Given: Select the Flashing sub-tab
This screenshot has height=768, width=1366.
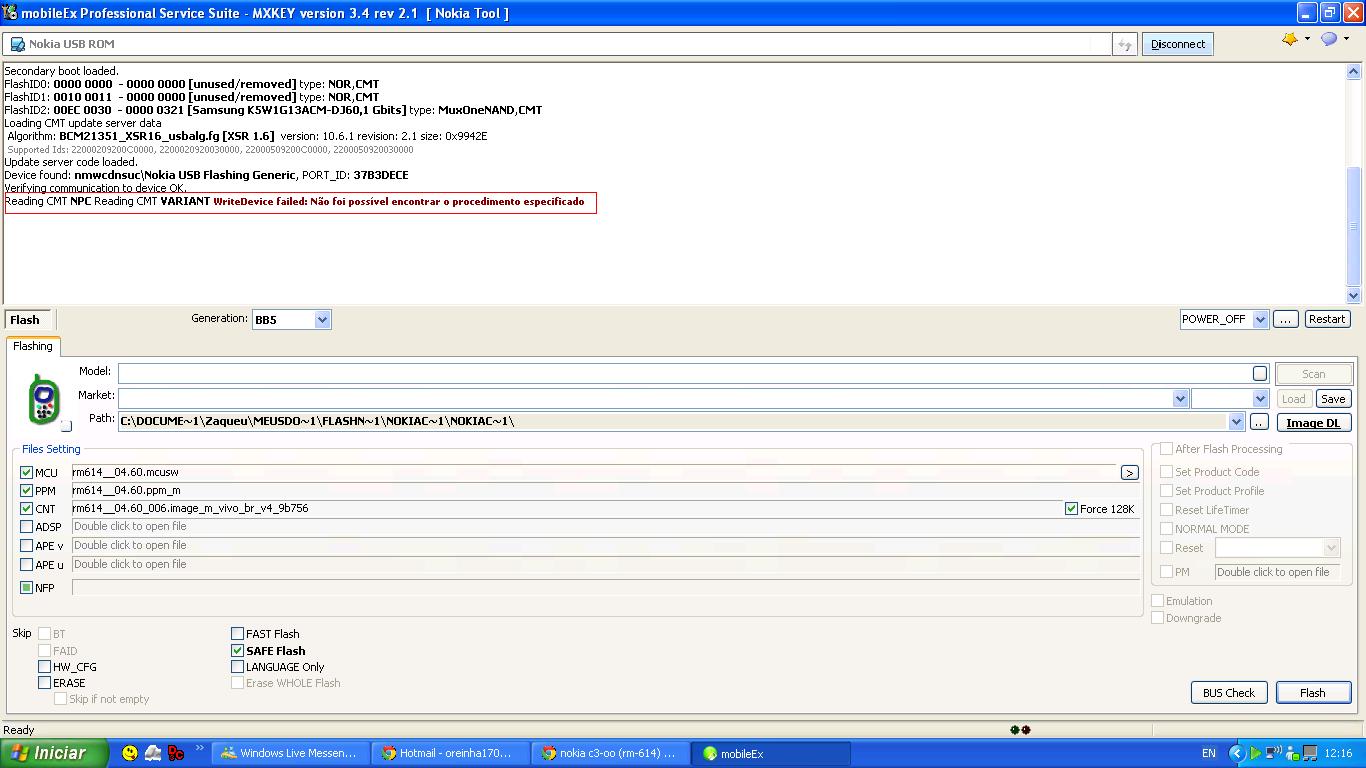Looking at the screenshot, I should [33, 346].
